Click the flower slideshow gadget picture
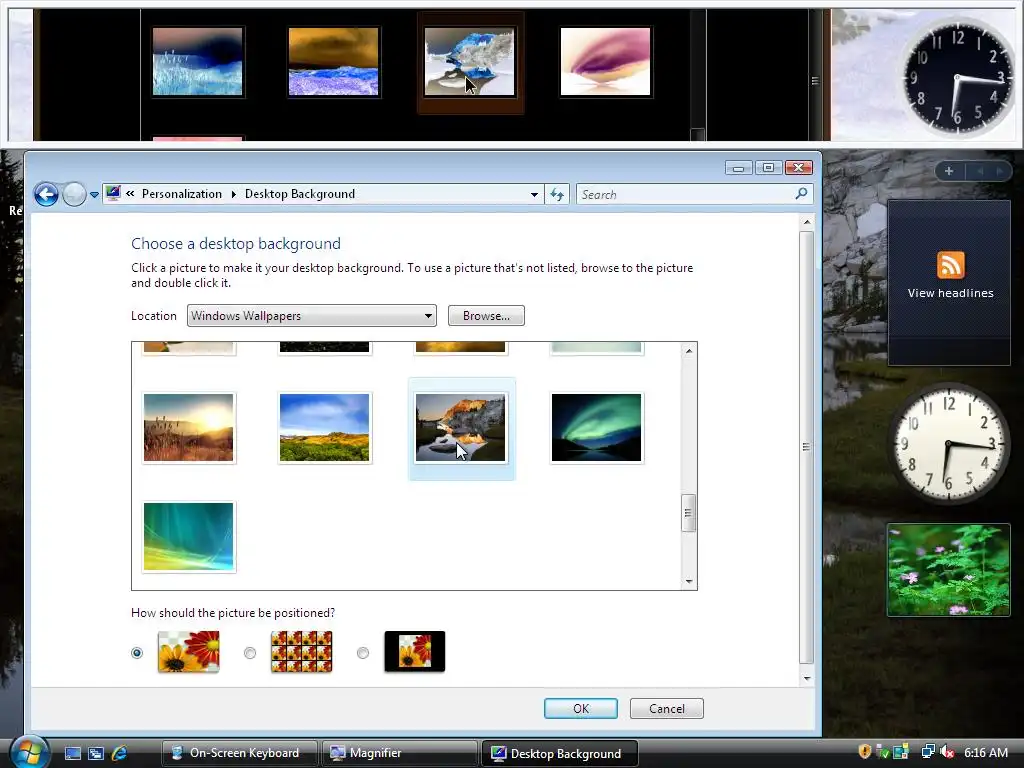 (x=949, y=570)
